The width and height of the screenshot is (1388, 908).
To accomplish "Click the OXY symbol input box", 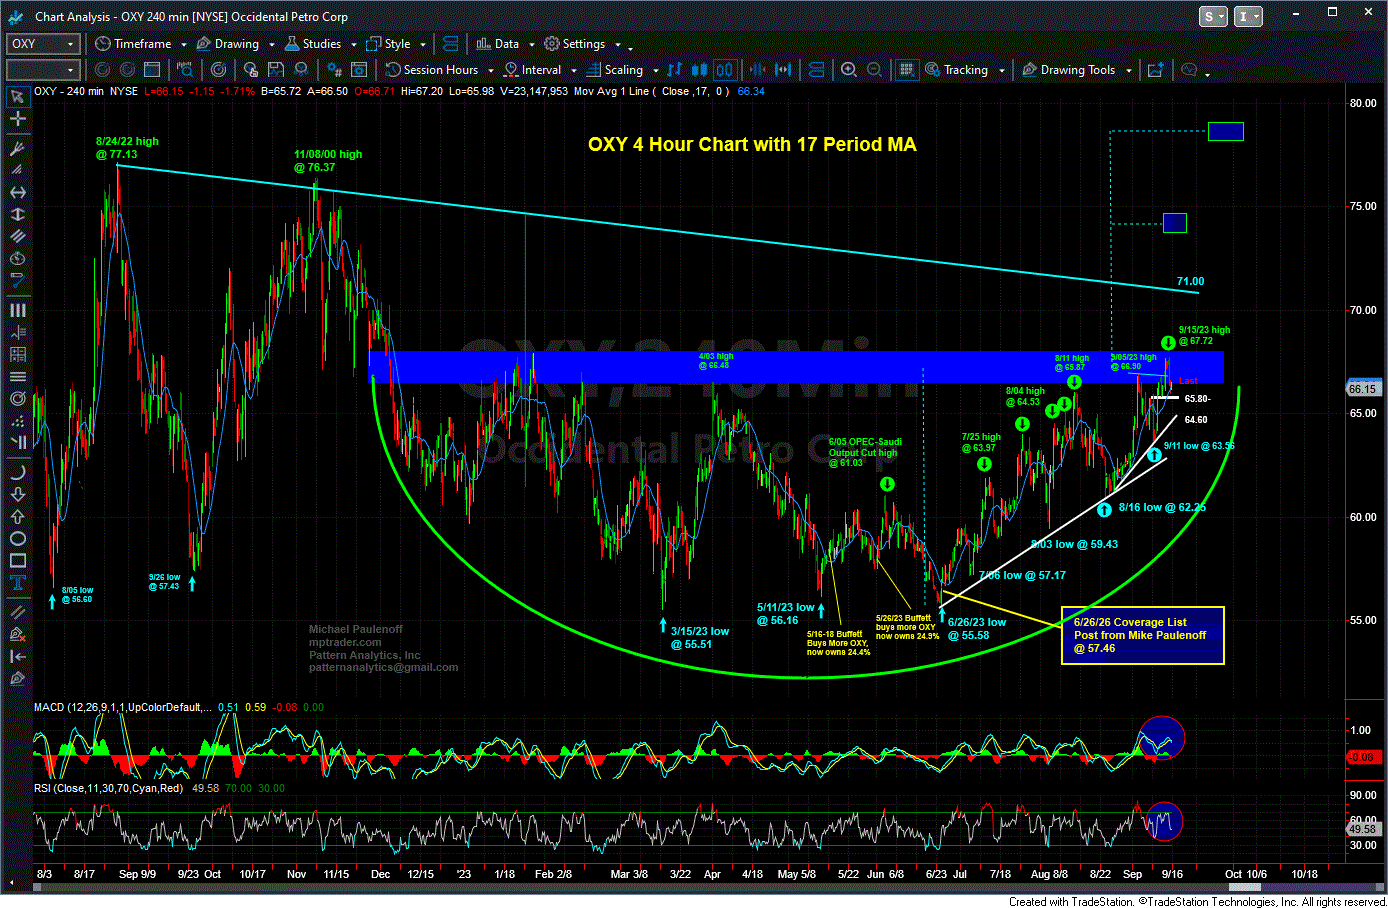I will (42, 44).
